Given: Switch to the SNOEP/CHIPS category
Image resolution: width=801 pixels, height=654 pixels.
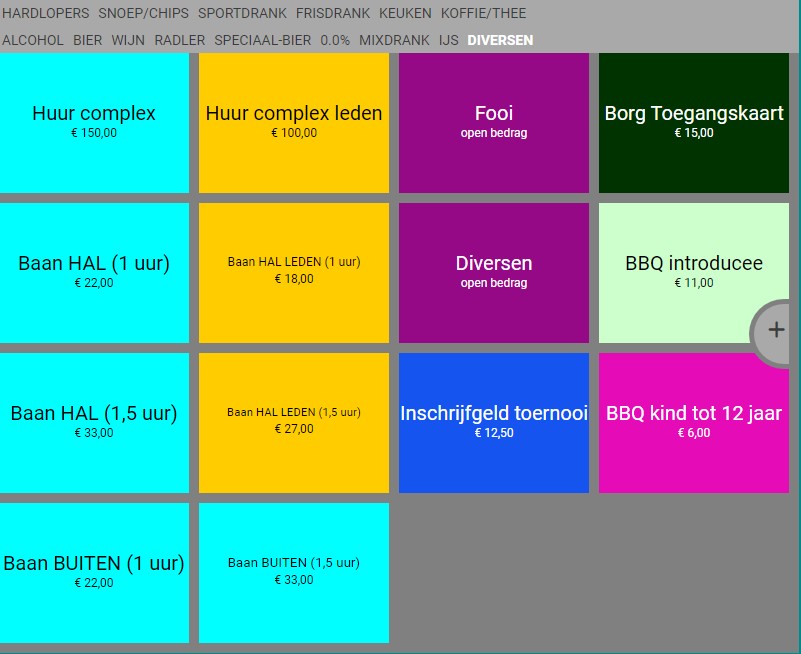Looking at the screenshot, I should (x=143, y=14).
